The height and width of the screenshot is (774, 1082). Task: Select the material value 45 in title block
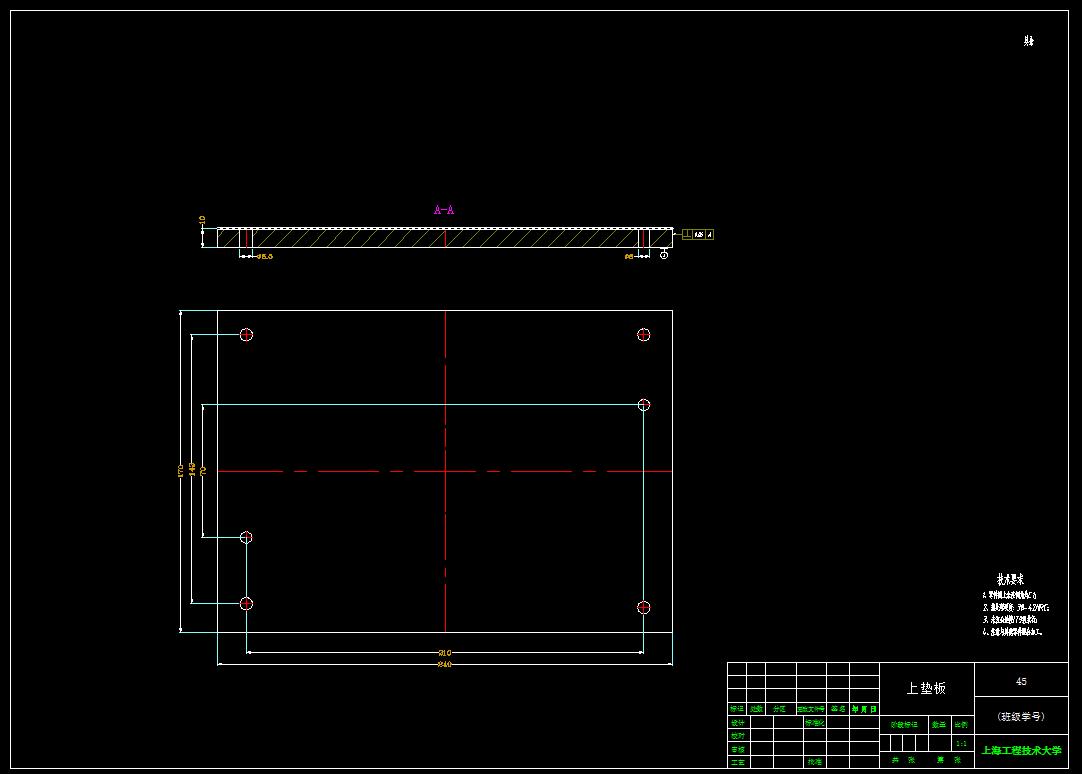click(x=1021, y=681)
